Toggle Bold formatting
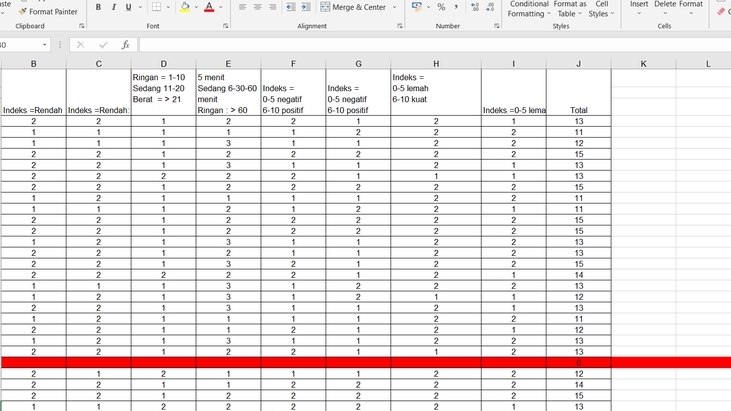The height and width of the screenshot is (411, 731). point(98,7)
